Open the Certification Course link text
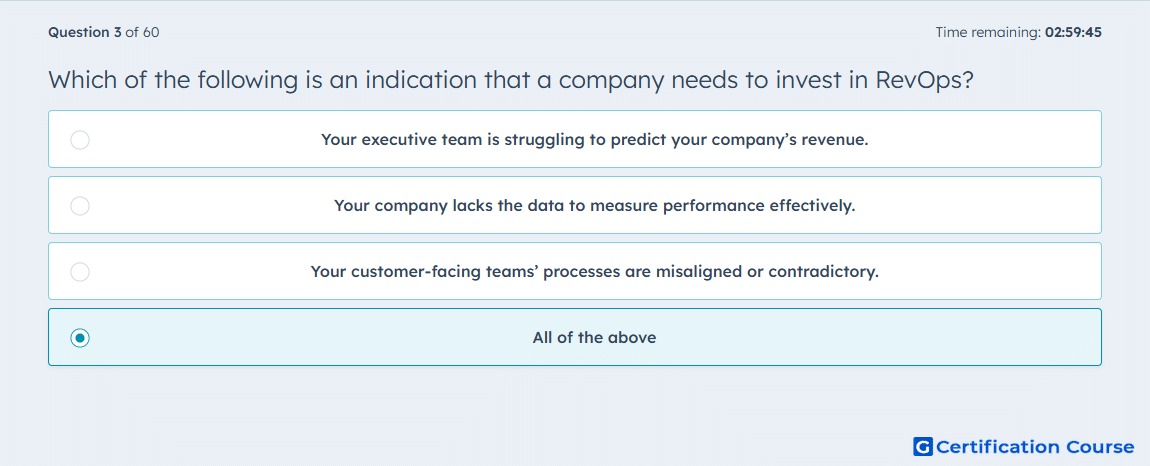 1035,446
